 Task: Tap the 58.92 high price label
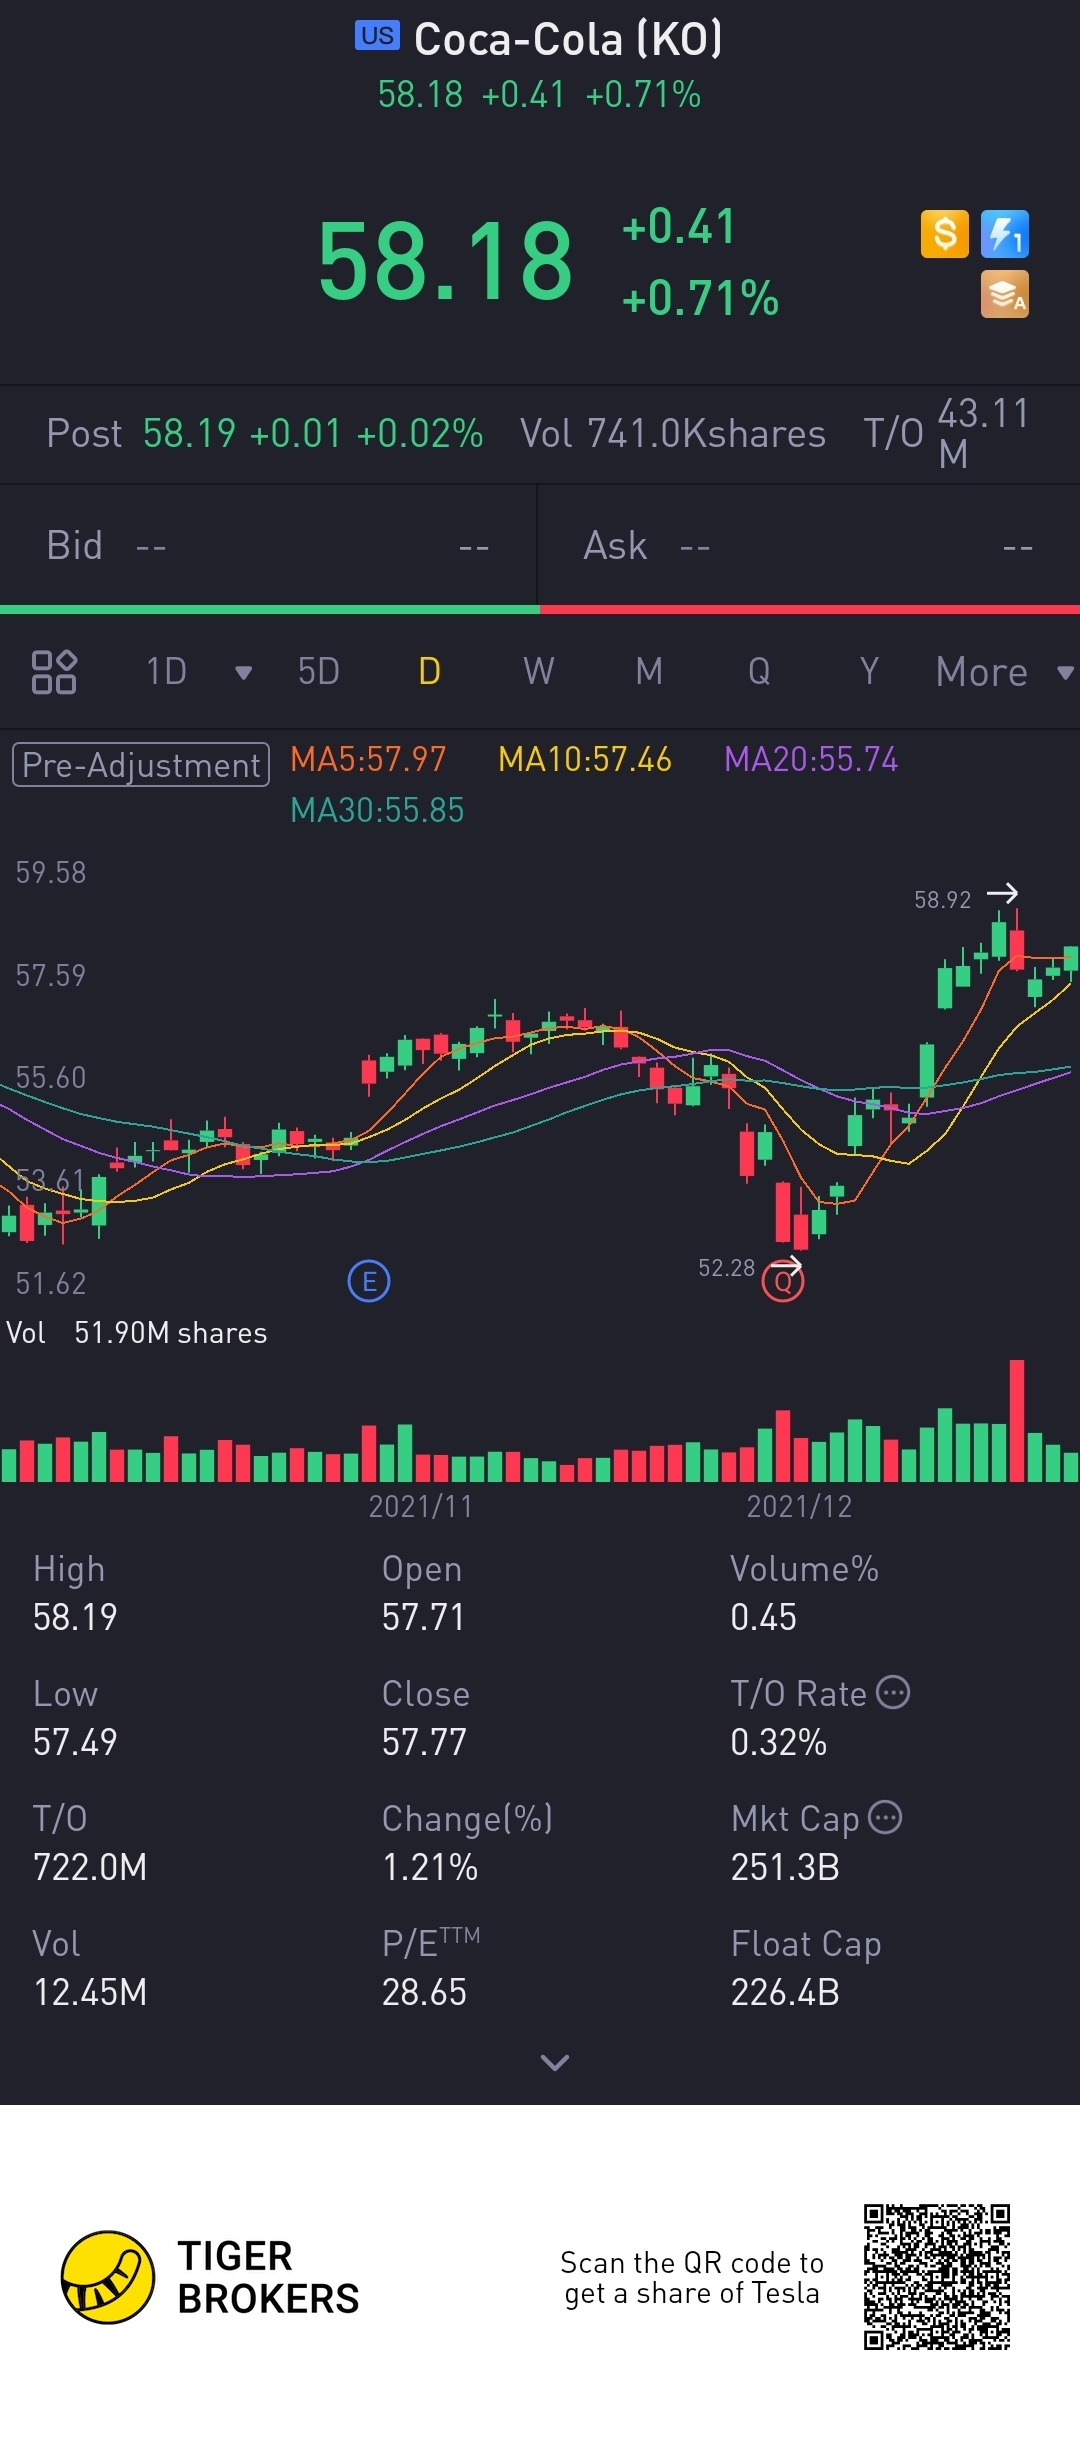(942, 900)
